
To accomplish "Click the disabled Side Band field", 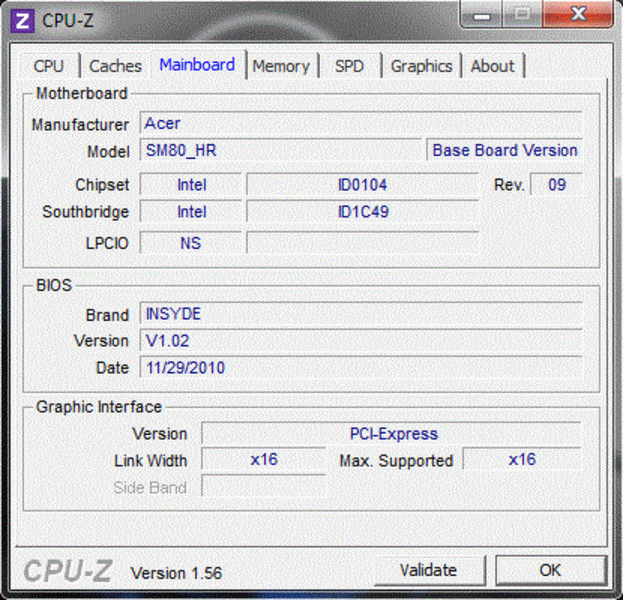I will pos(264,486).
